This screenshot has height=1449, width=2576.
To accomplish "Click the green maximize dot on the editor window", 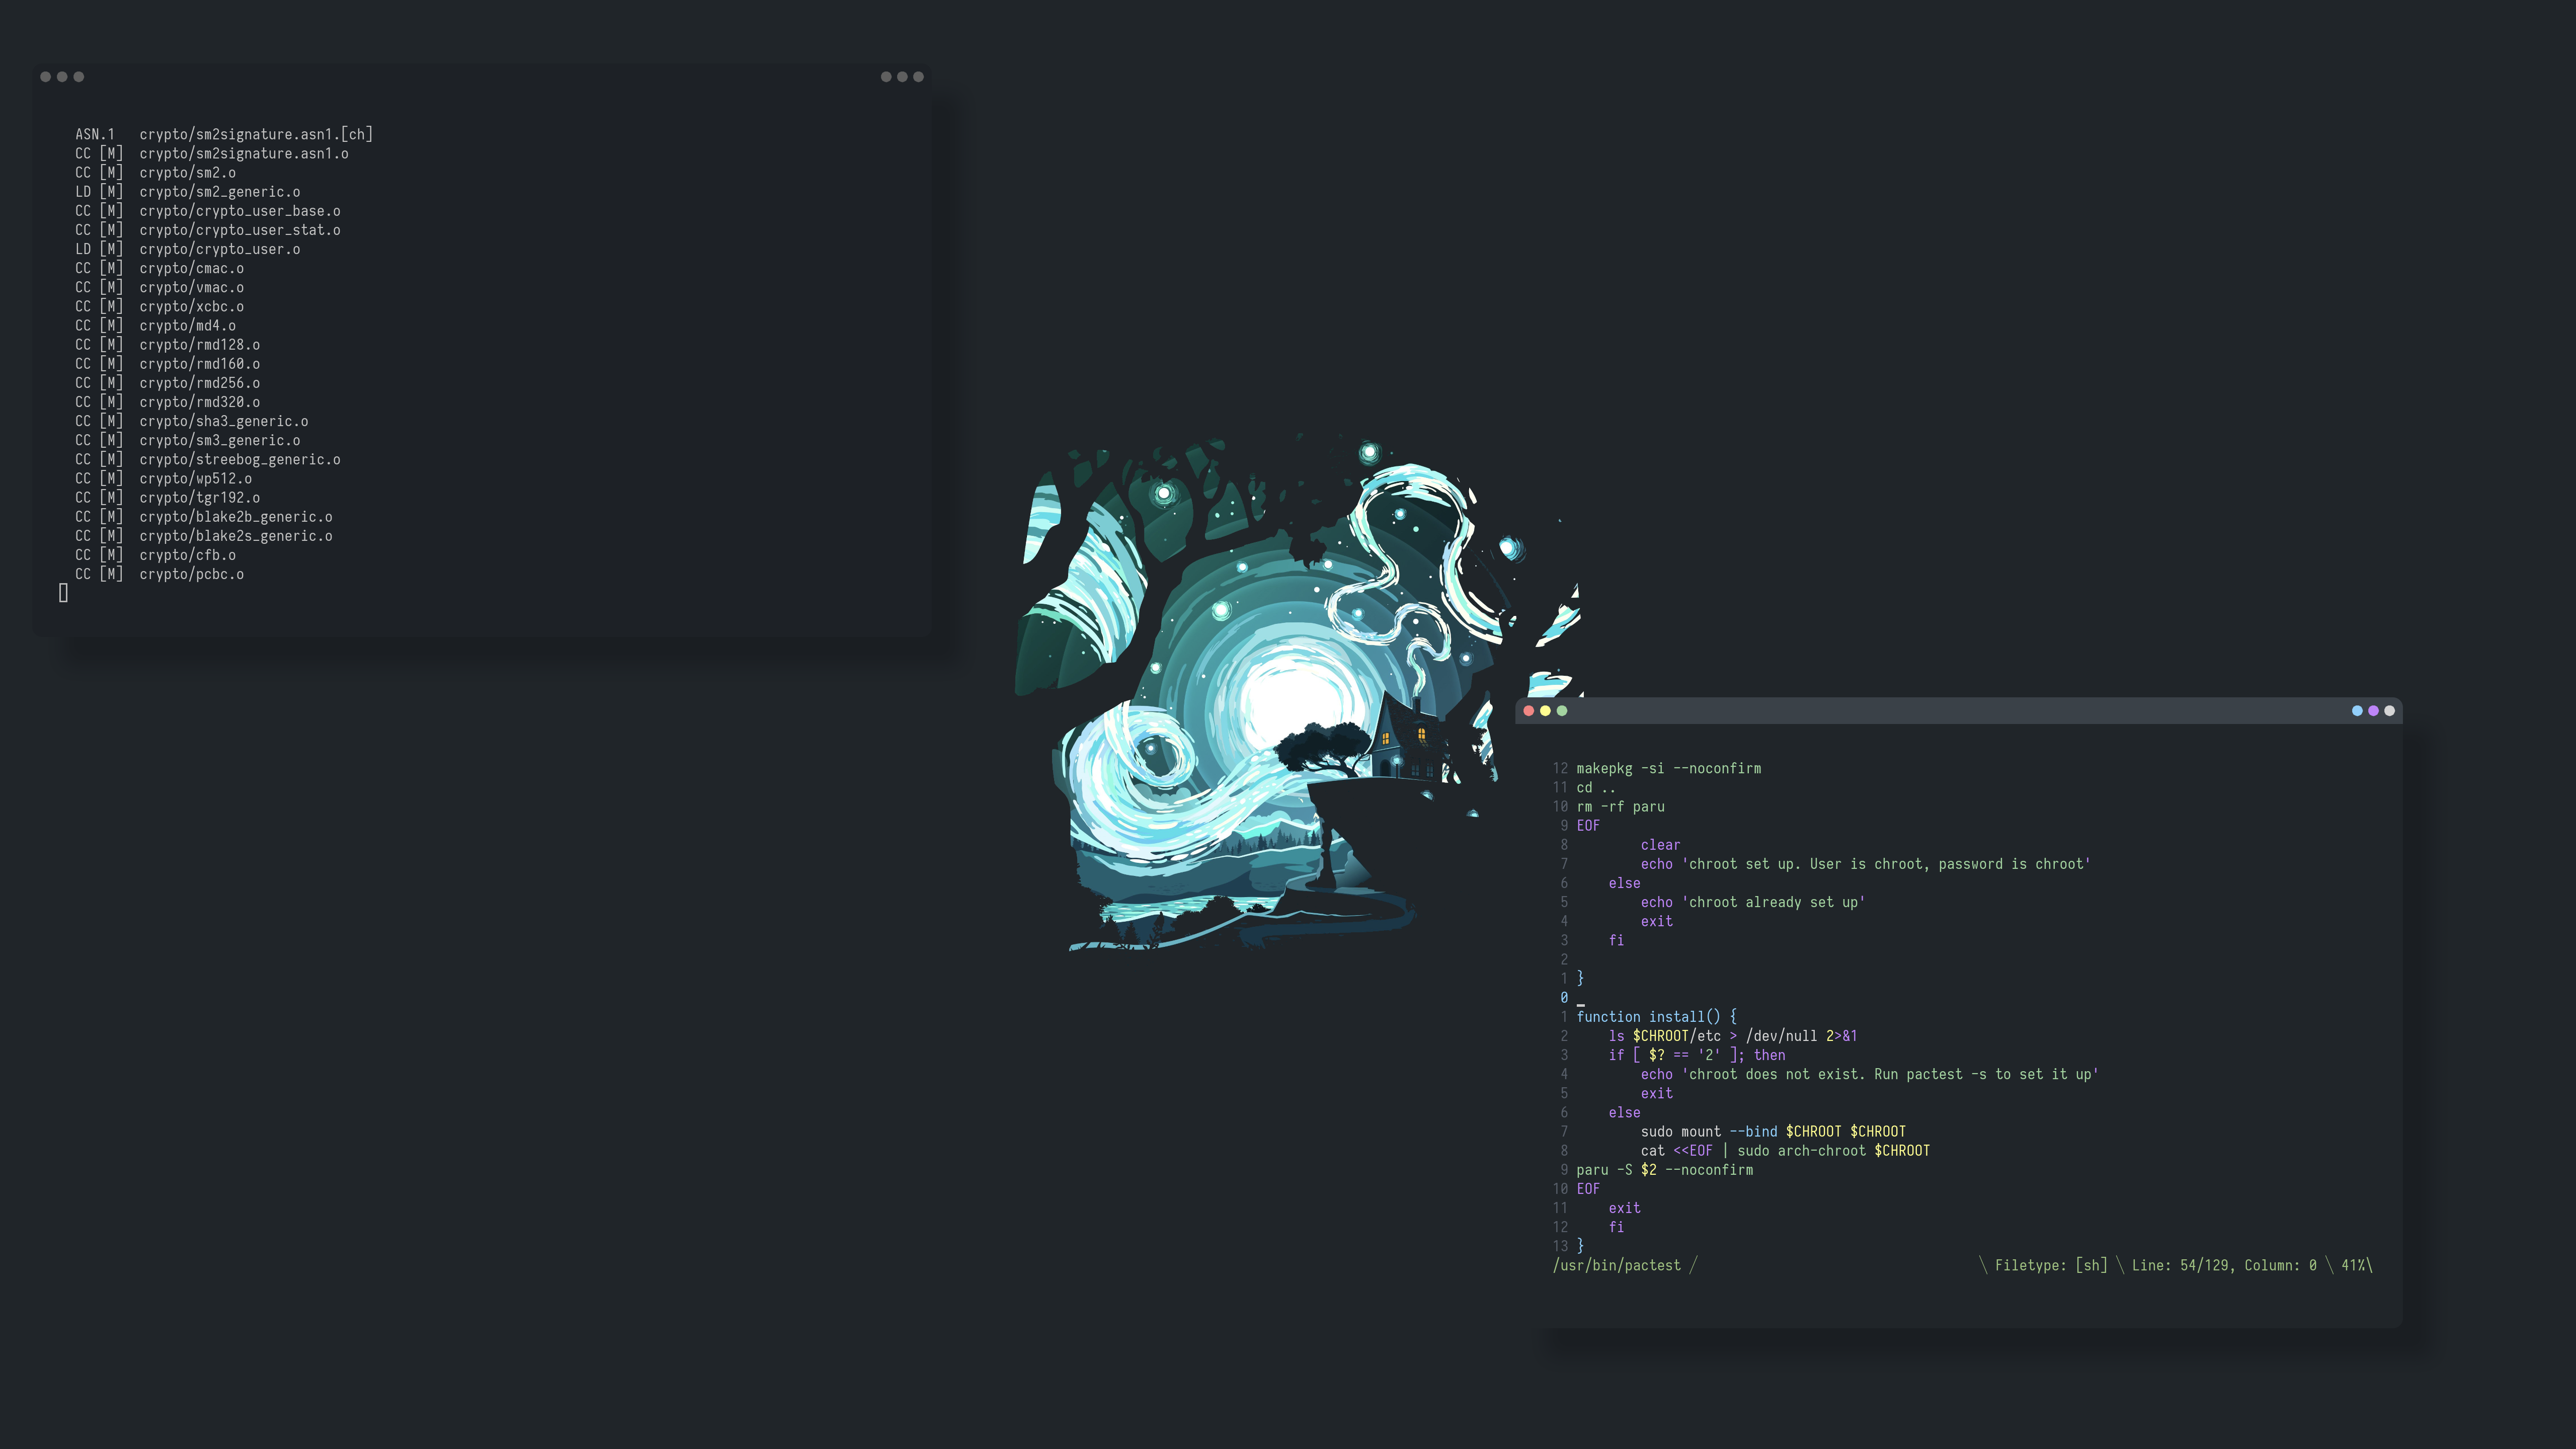I will click(x=1561, y=710).
